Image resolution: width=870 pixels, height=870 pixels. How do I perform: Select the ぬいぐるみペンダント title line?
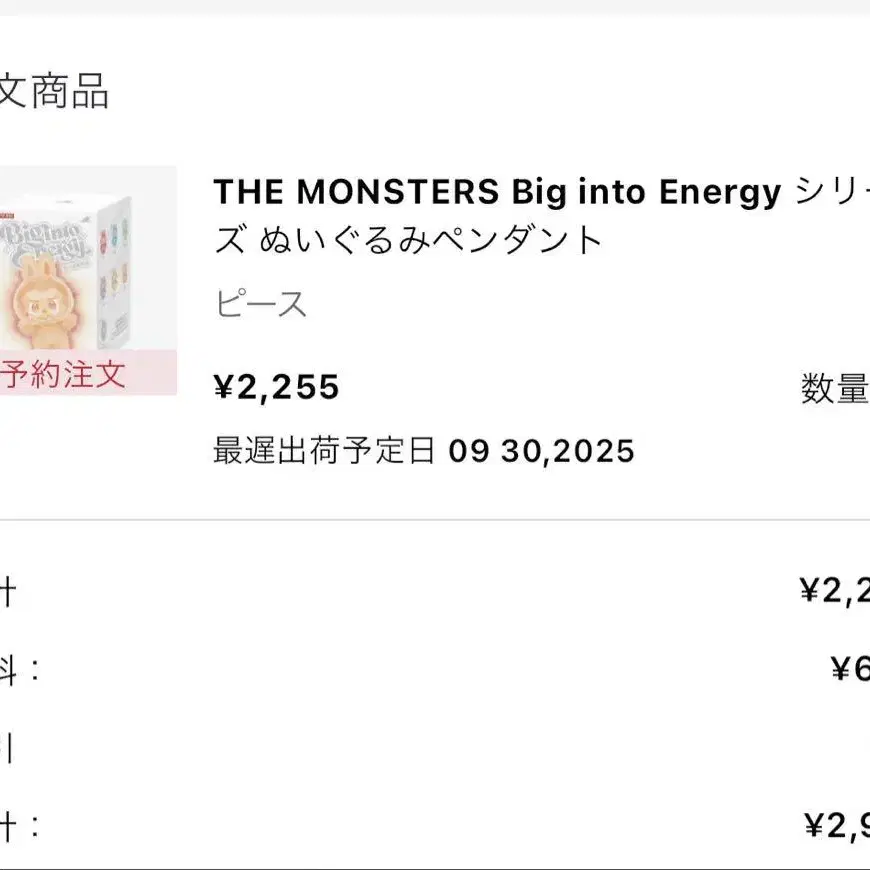point(408,240)
